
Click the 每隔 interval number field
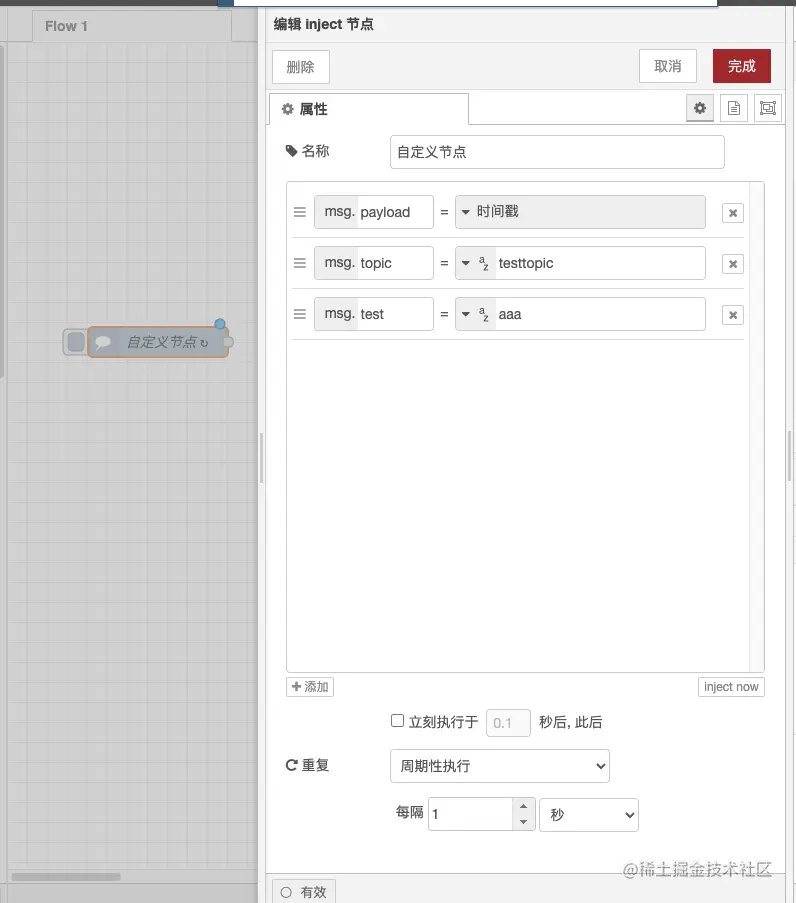click(x=471, y=814)
